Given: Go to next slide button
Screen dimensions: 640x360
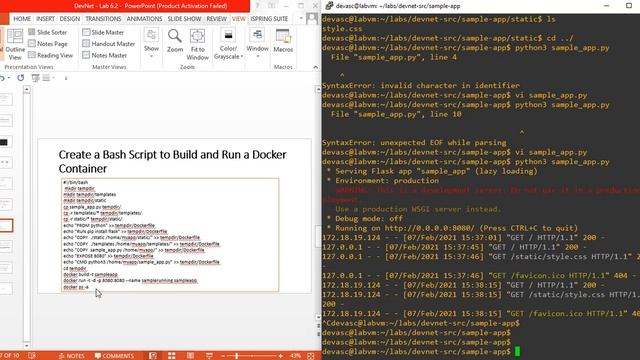Looking at the screenshot, I should tap(318, 333).
